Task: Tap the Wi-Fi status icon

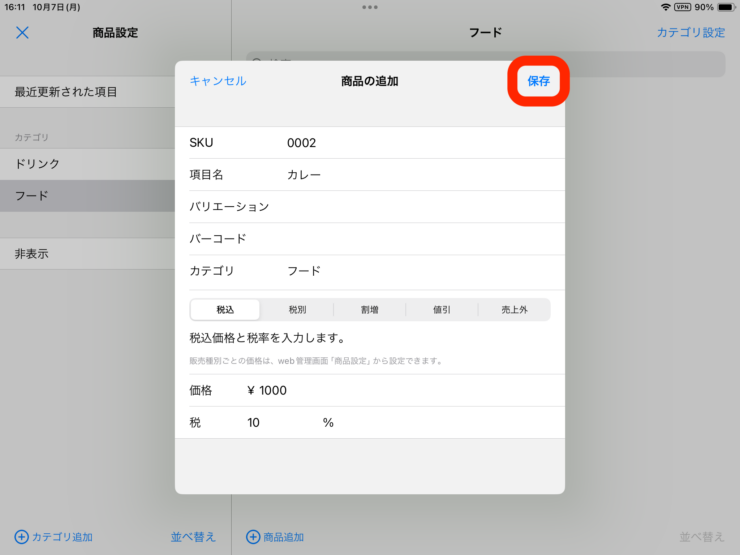Action: click(x=665, y=7)
